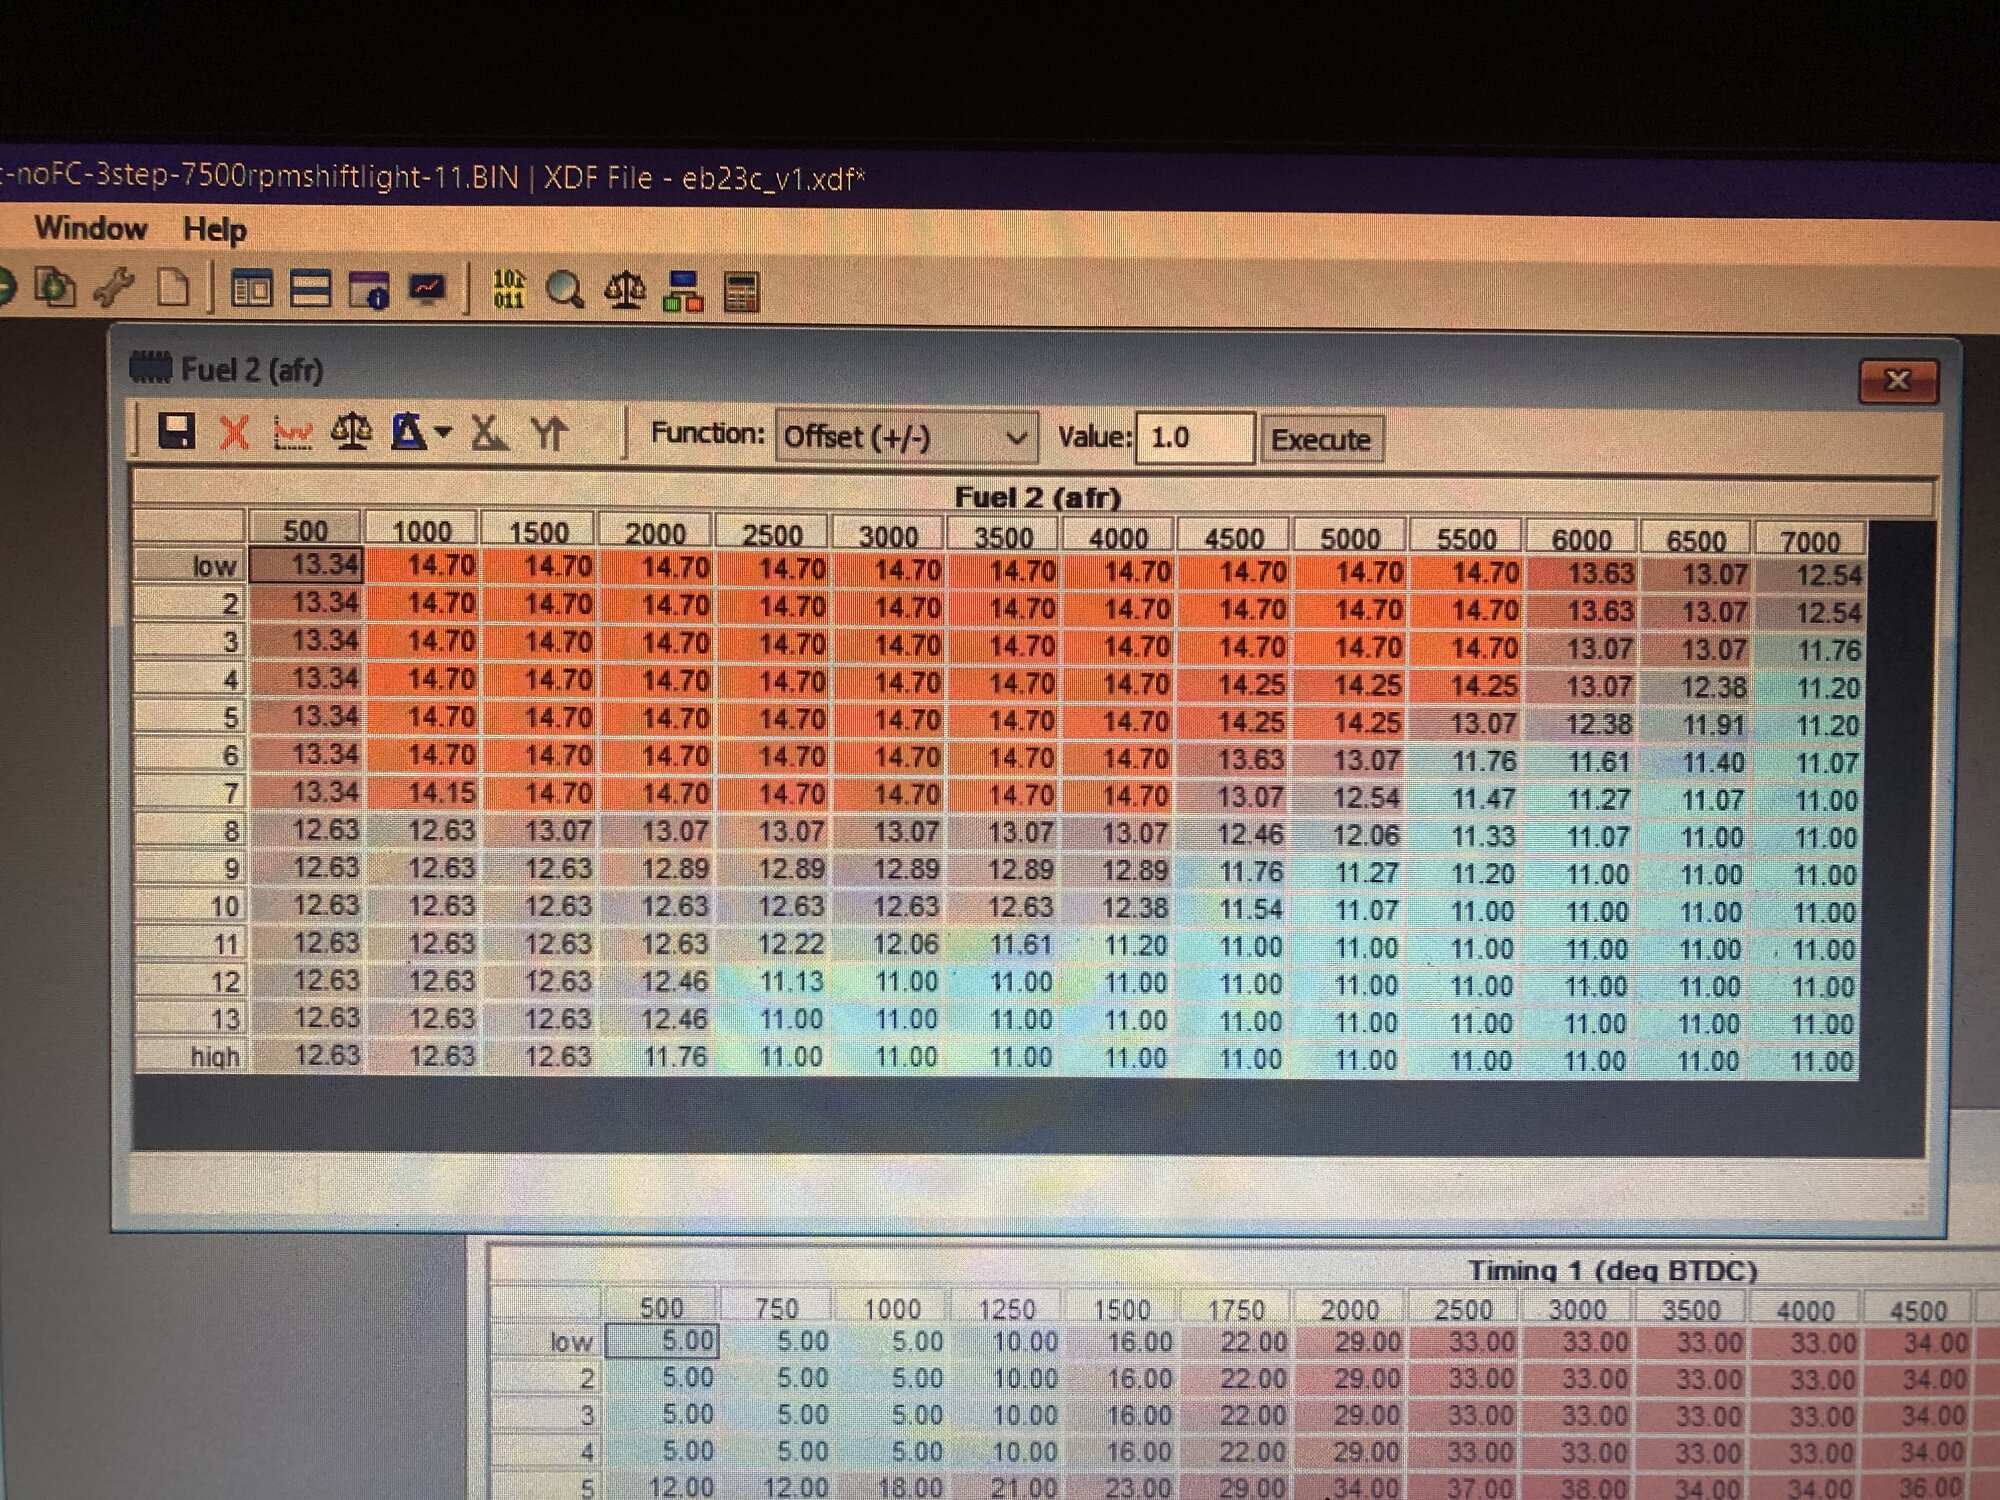Click the Execute button
The image size is (2000, 1500).
point(1322,439)
